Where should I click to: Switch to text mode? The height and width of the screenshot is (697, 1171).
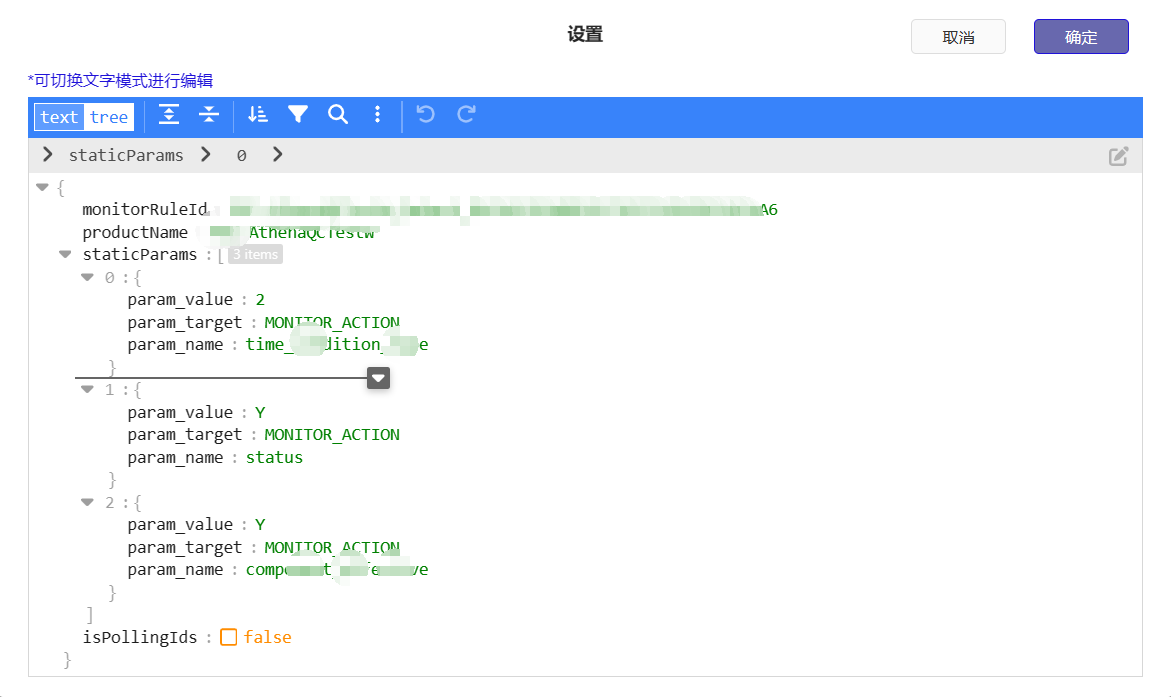click(x=59, y=117)
